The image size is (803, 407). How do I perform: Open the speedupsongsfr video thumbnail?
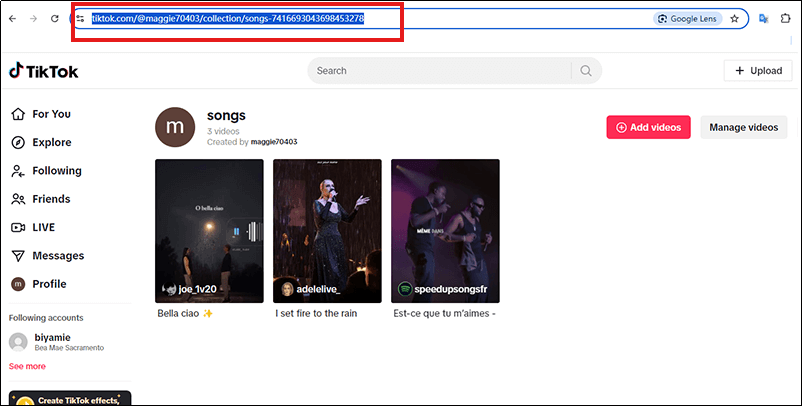click(x=446, y=231)
